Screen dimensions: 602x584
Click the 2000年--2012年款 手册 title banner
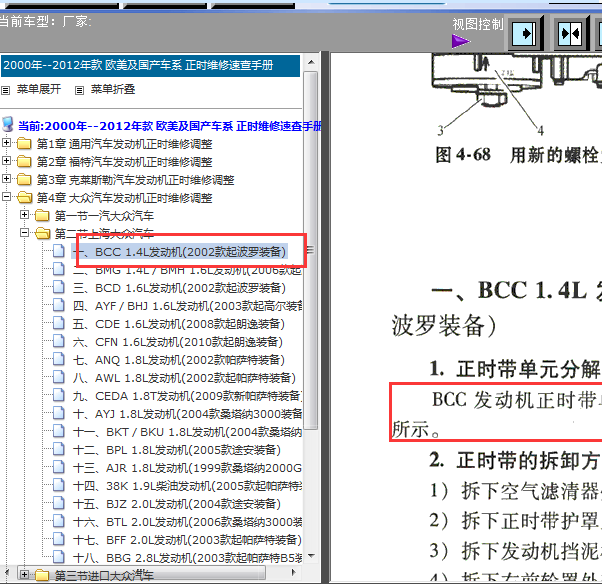150,65
